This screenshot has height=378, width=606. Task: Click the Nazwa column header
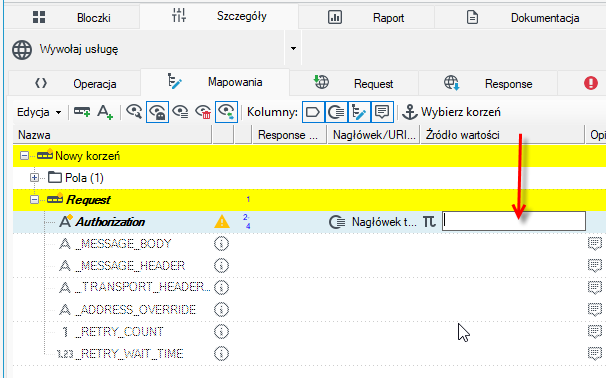pyautogui.click(x=112, y=135)
